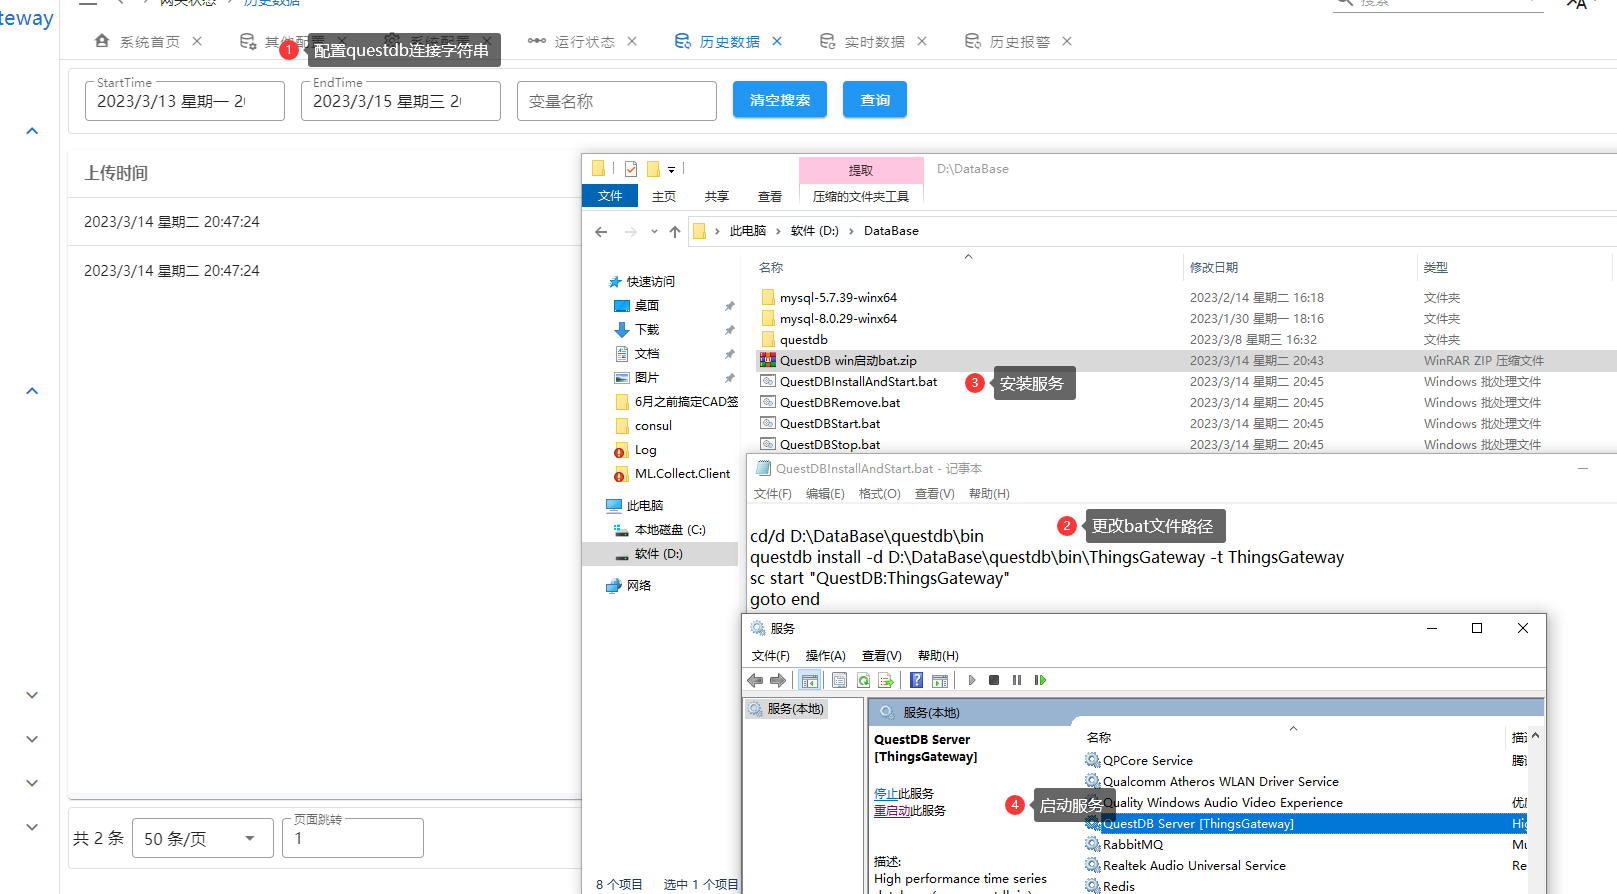Close the 历史数据 tab
Viewport: 1617px width, 894px height.
(x=777, y=41)
